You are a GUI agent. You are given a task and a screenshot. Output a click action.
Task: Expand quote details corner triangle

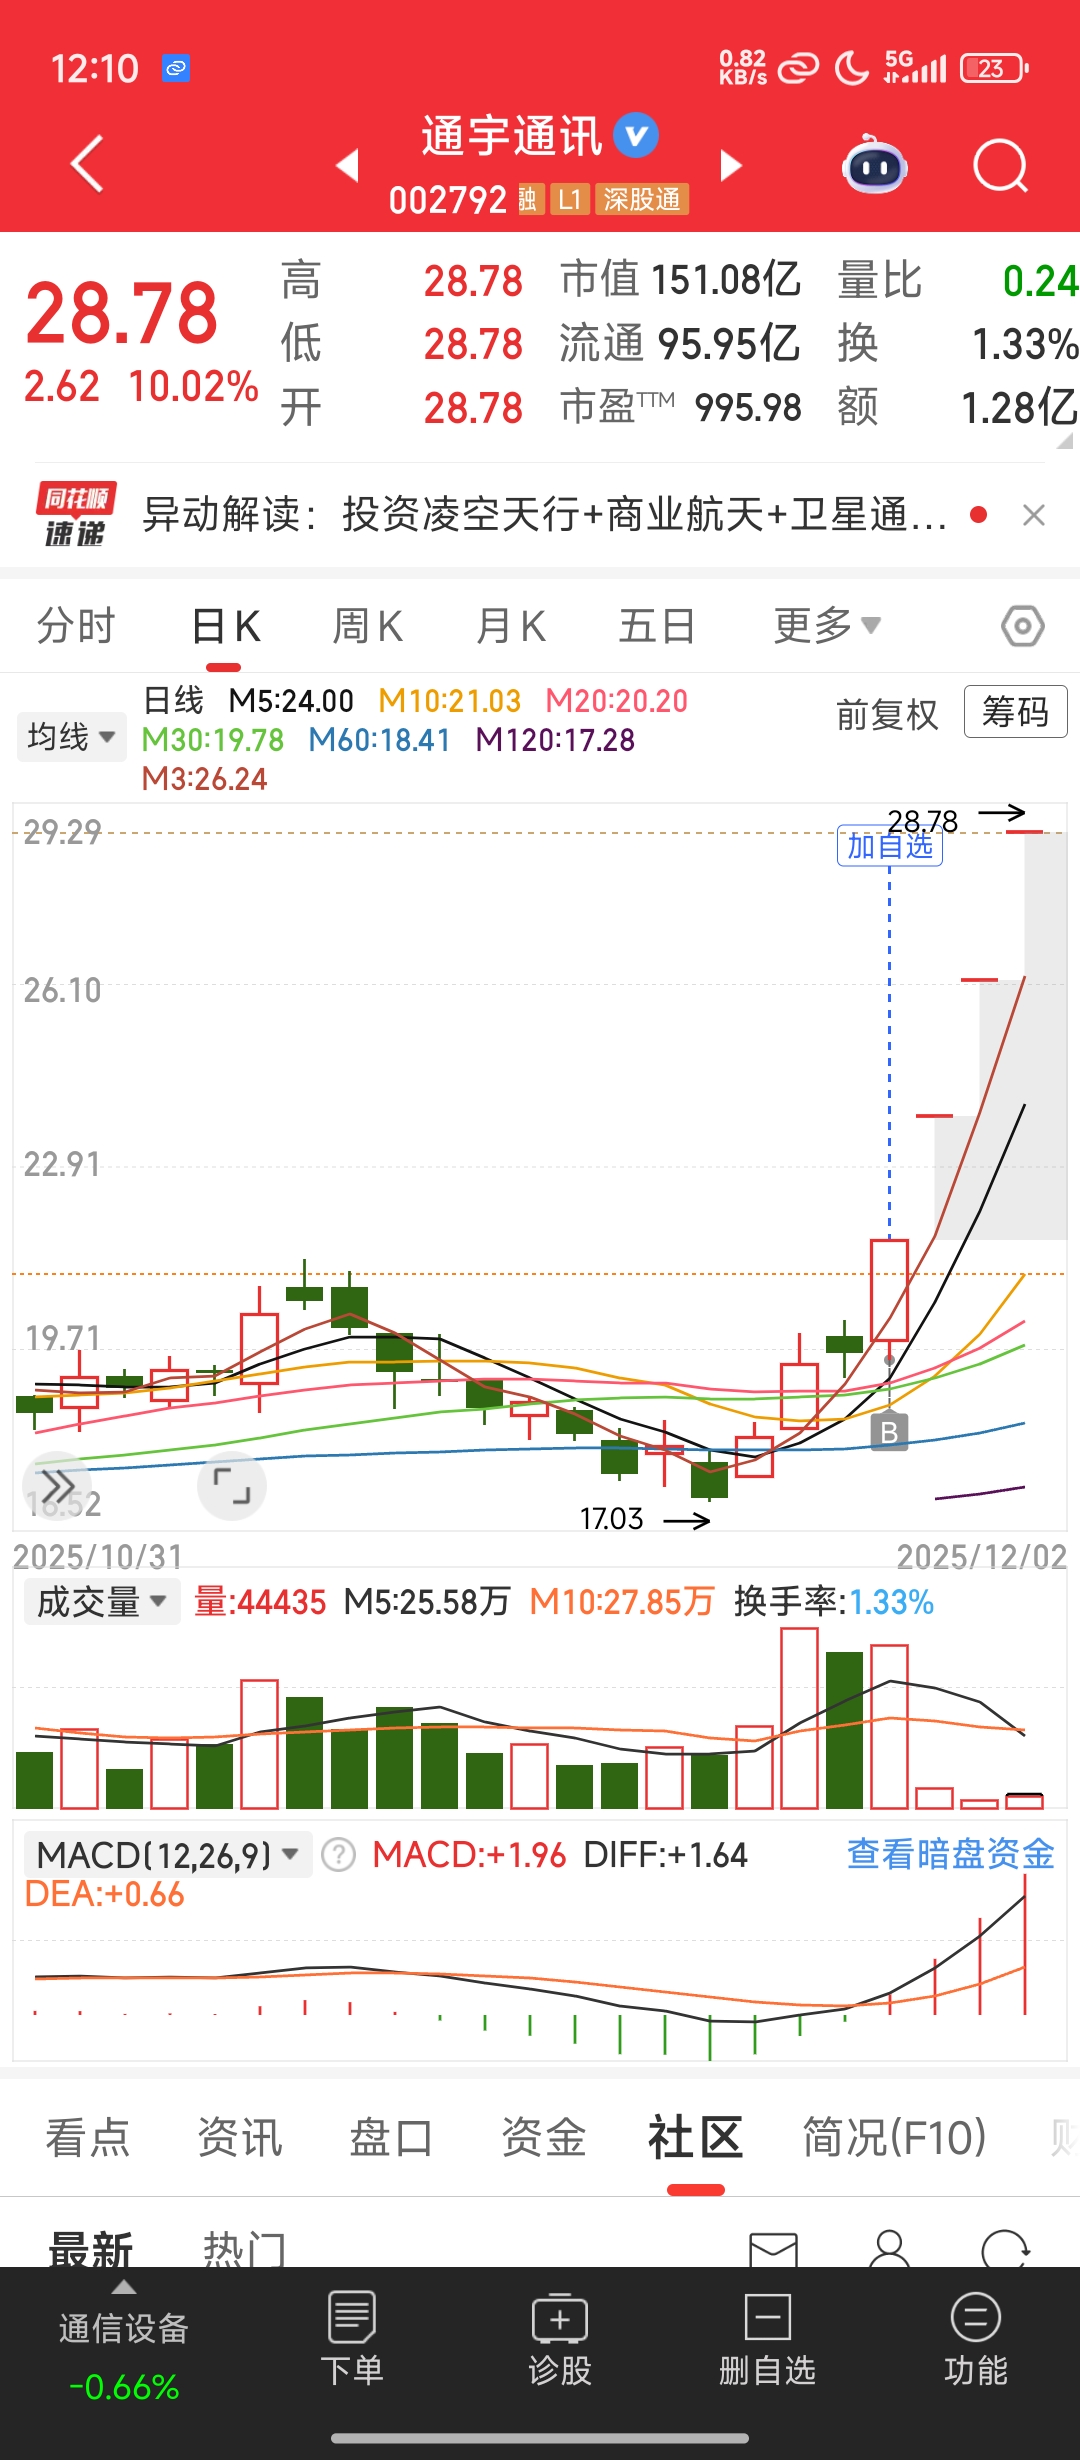pos(1065,440)
